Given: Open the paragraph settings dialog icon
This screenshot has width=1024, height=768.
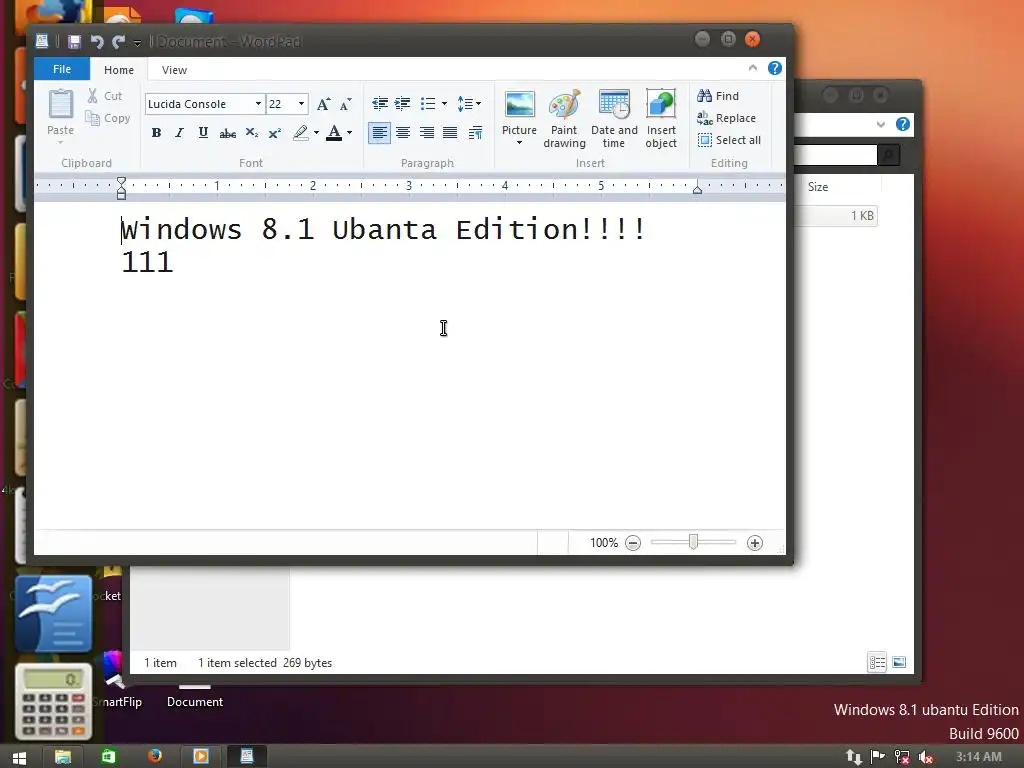Looking at the screenshot, I should 475,133.
